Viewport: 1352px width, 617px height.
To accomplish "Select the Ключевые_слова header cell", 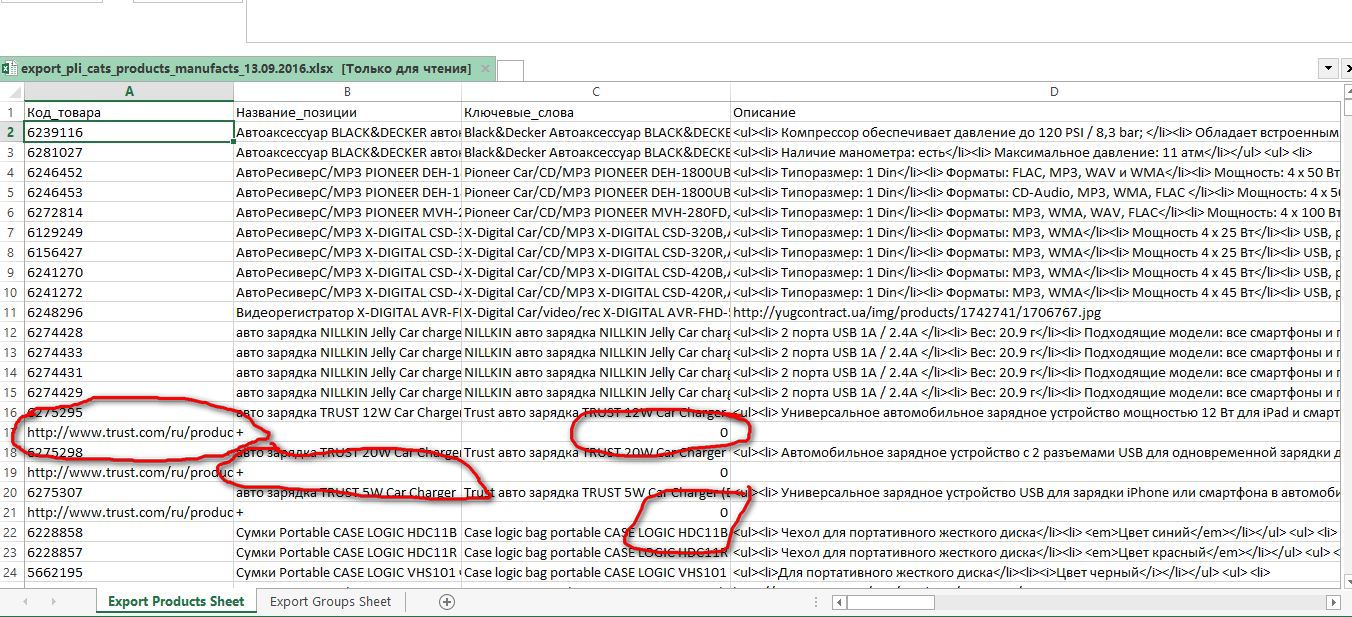I will point(596,112).
